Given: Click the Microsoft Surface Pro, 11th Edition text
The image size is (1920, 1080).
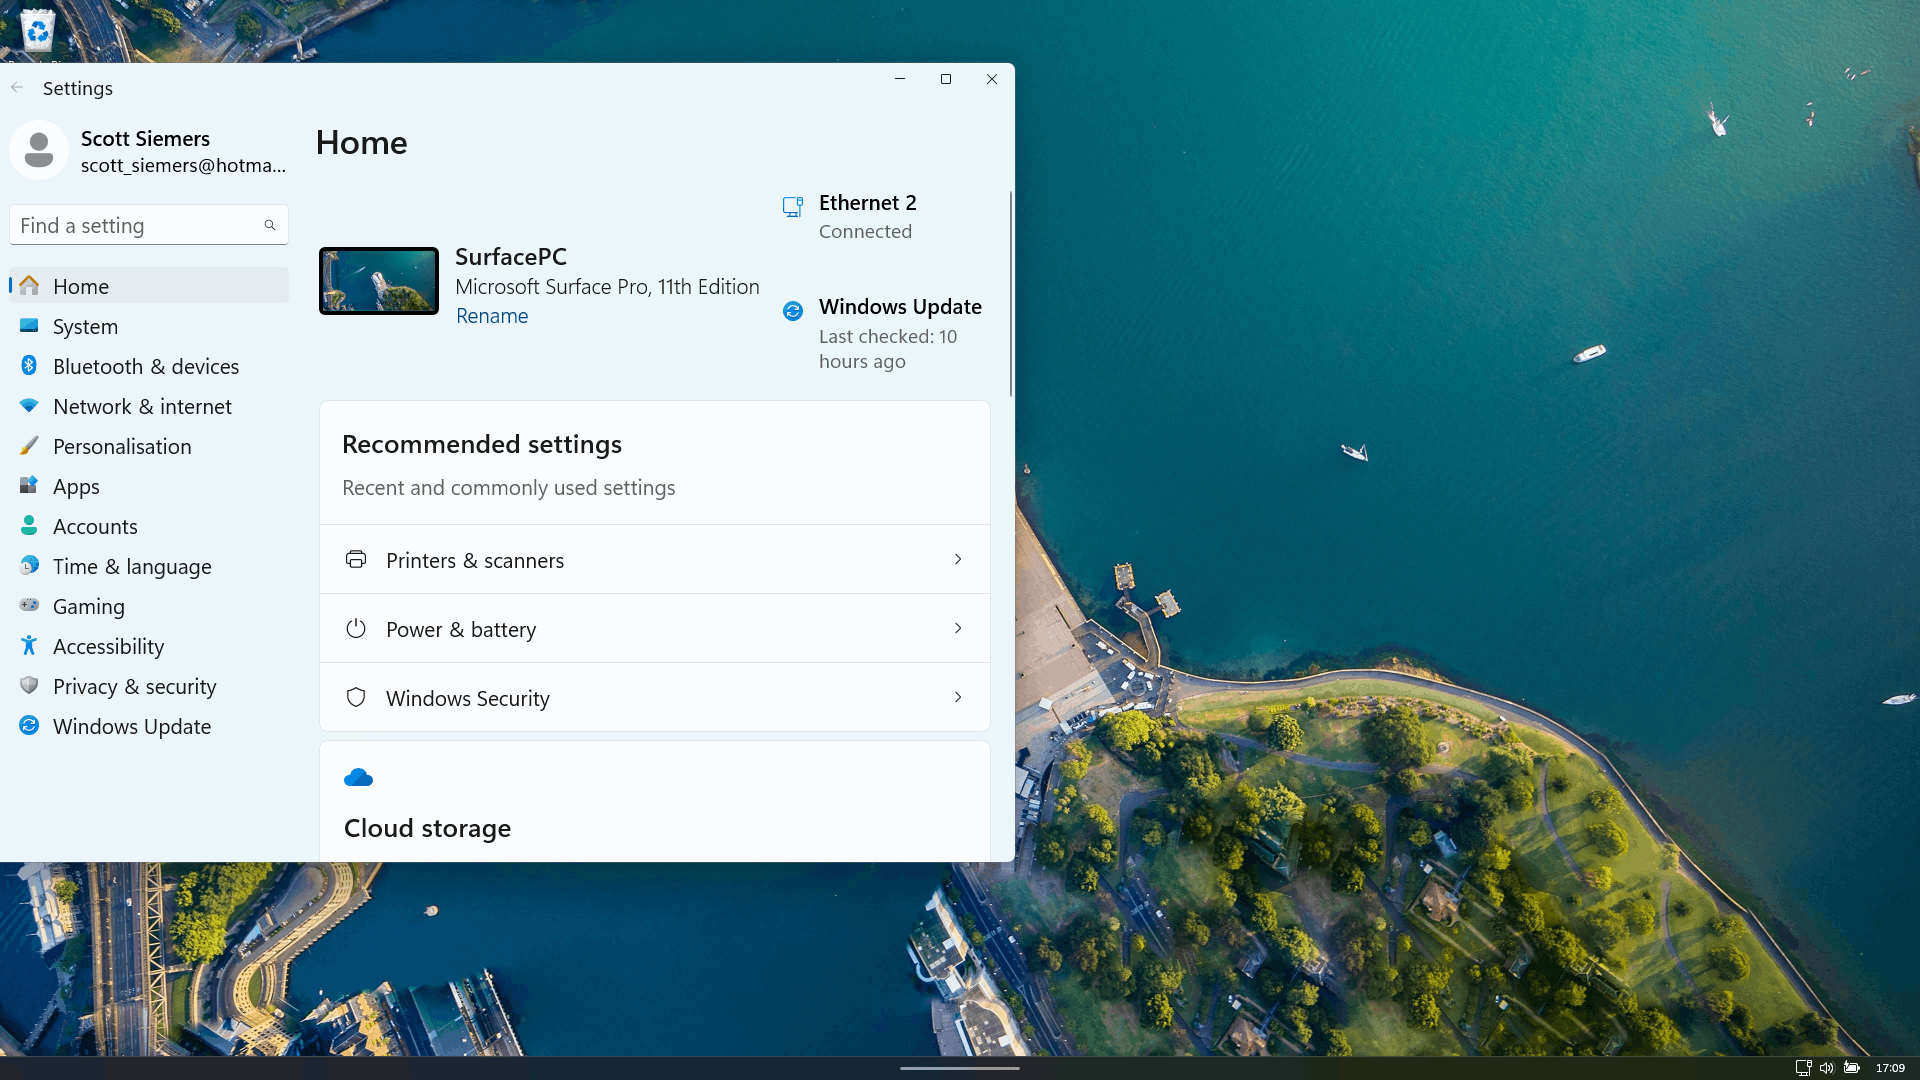Looking at the screenshot, I should pyautogui.click(x=607, y=287).
